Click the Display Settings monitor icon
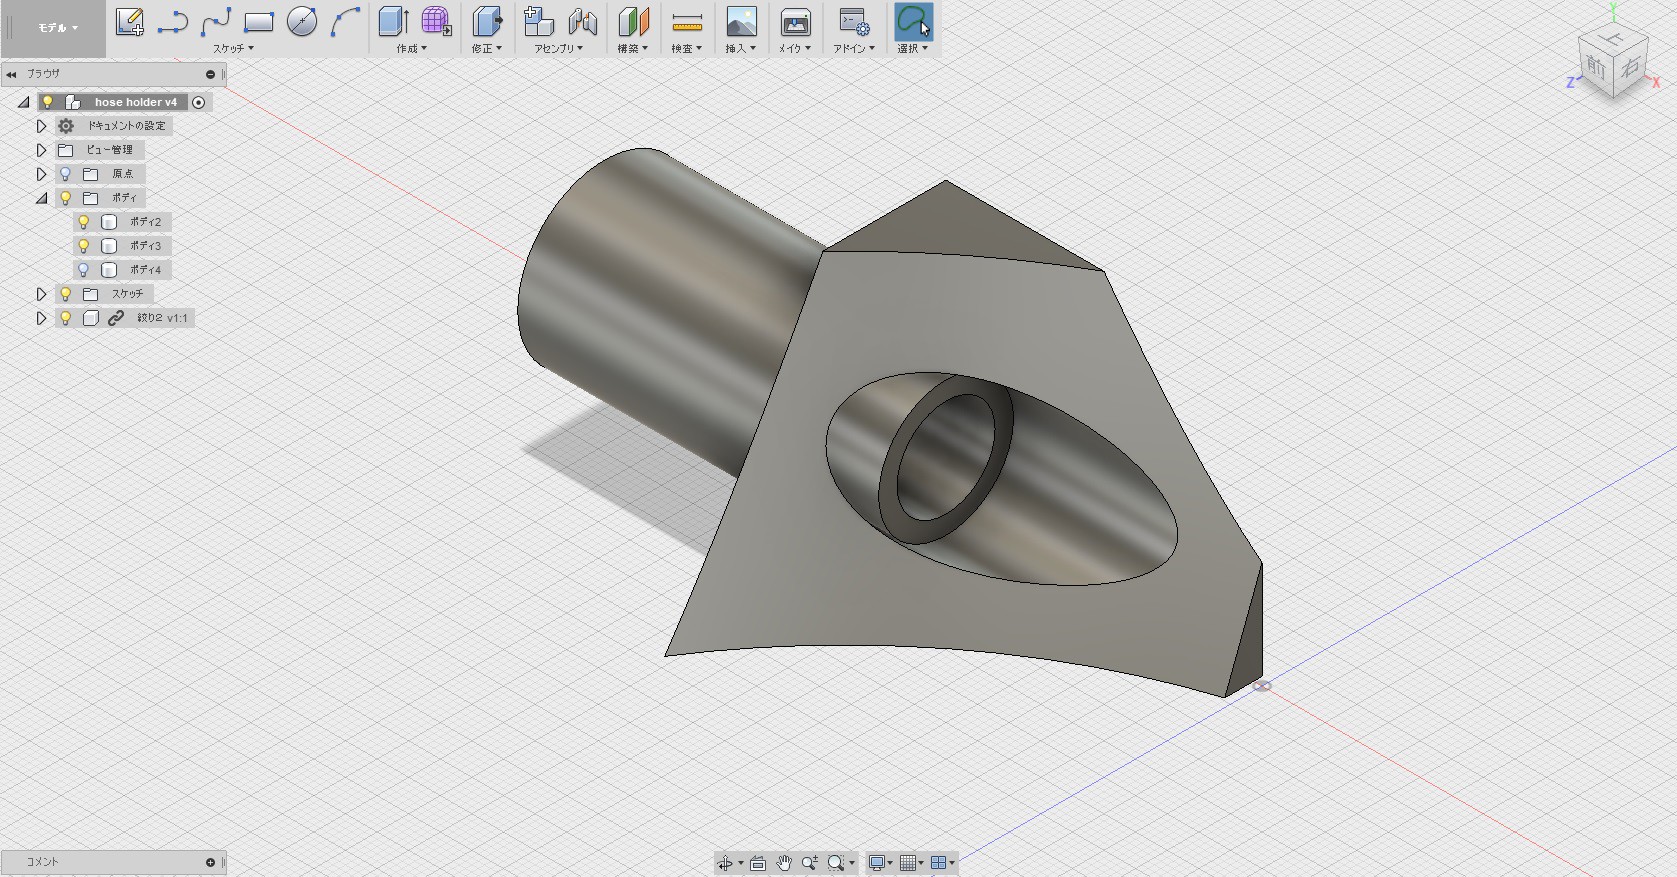This screenshot has height=877, width=1677. click(x=877, y=862)
